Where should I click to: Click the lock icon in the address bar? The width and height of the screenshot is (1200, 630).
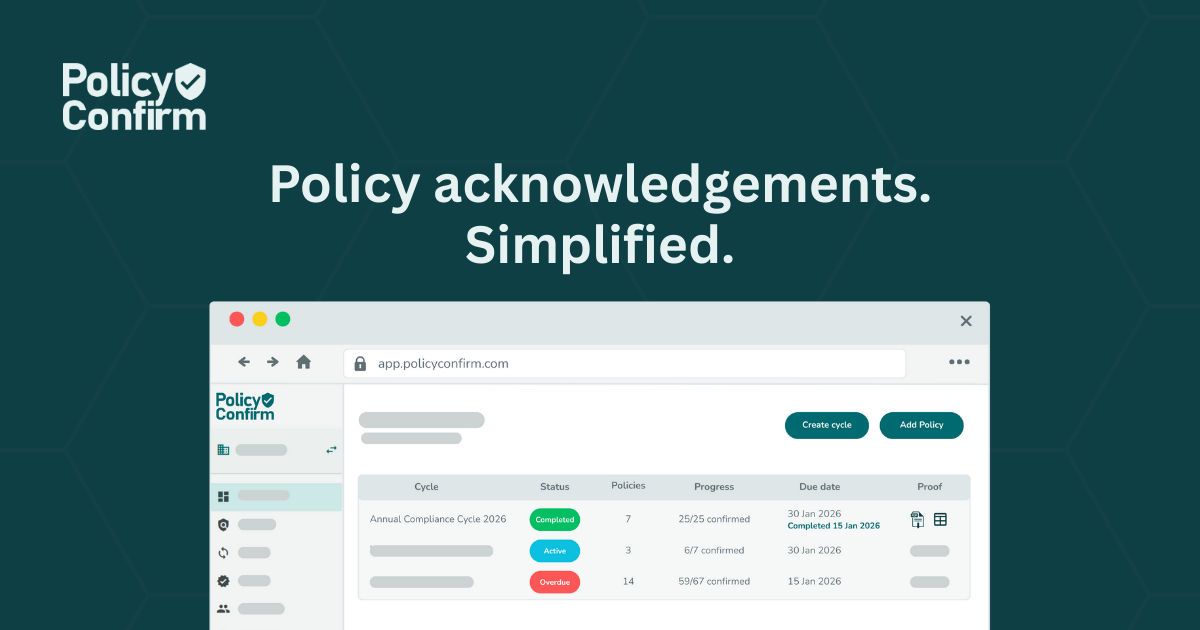pyautogui.click(x=359, y=363)
